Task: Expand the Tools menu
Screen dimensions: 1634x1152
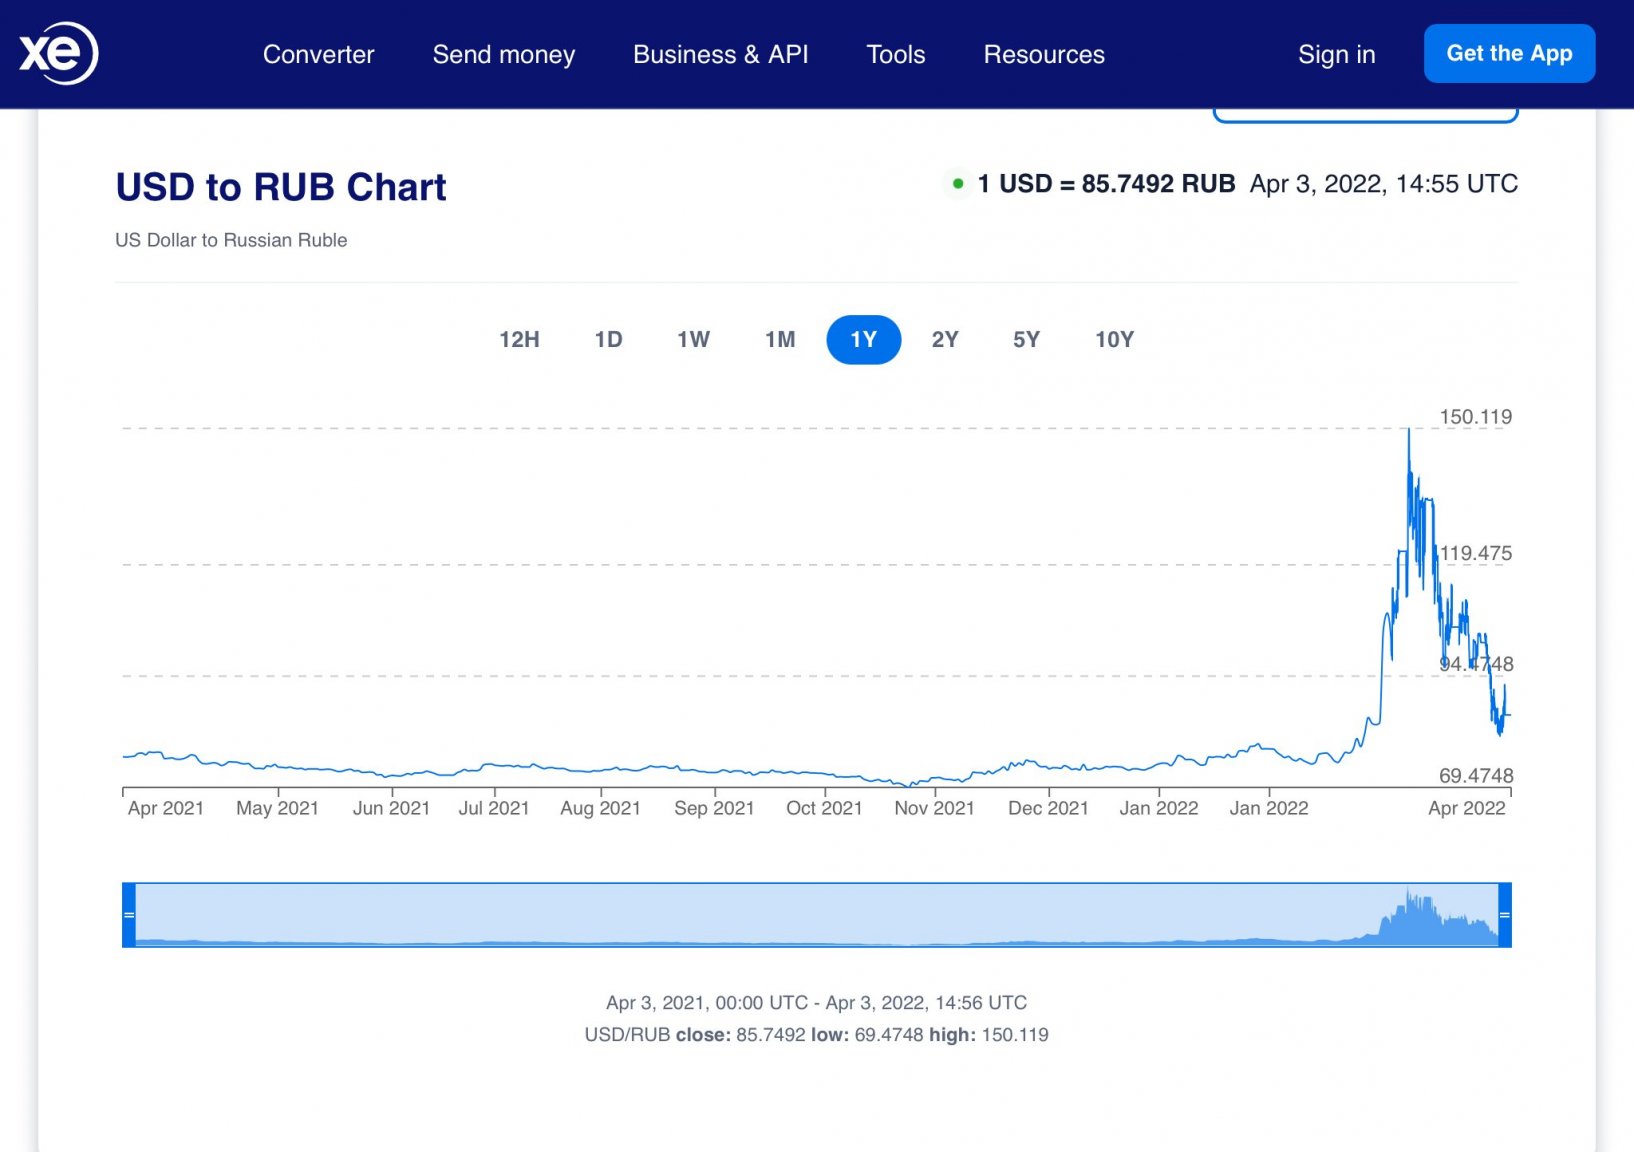Action: tap(896, 54)
